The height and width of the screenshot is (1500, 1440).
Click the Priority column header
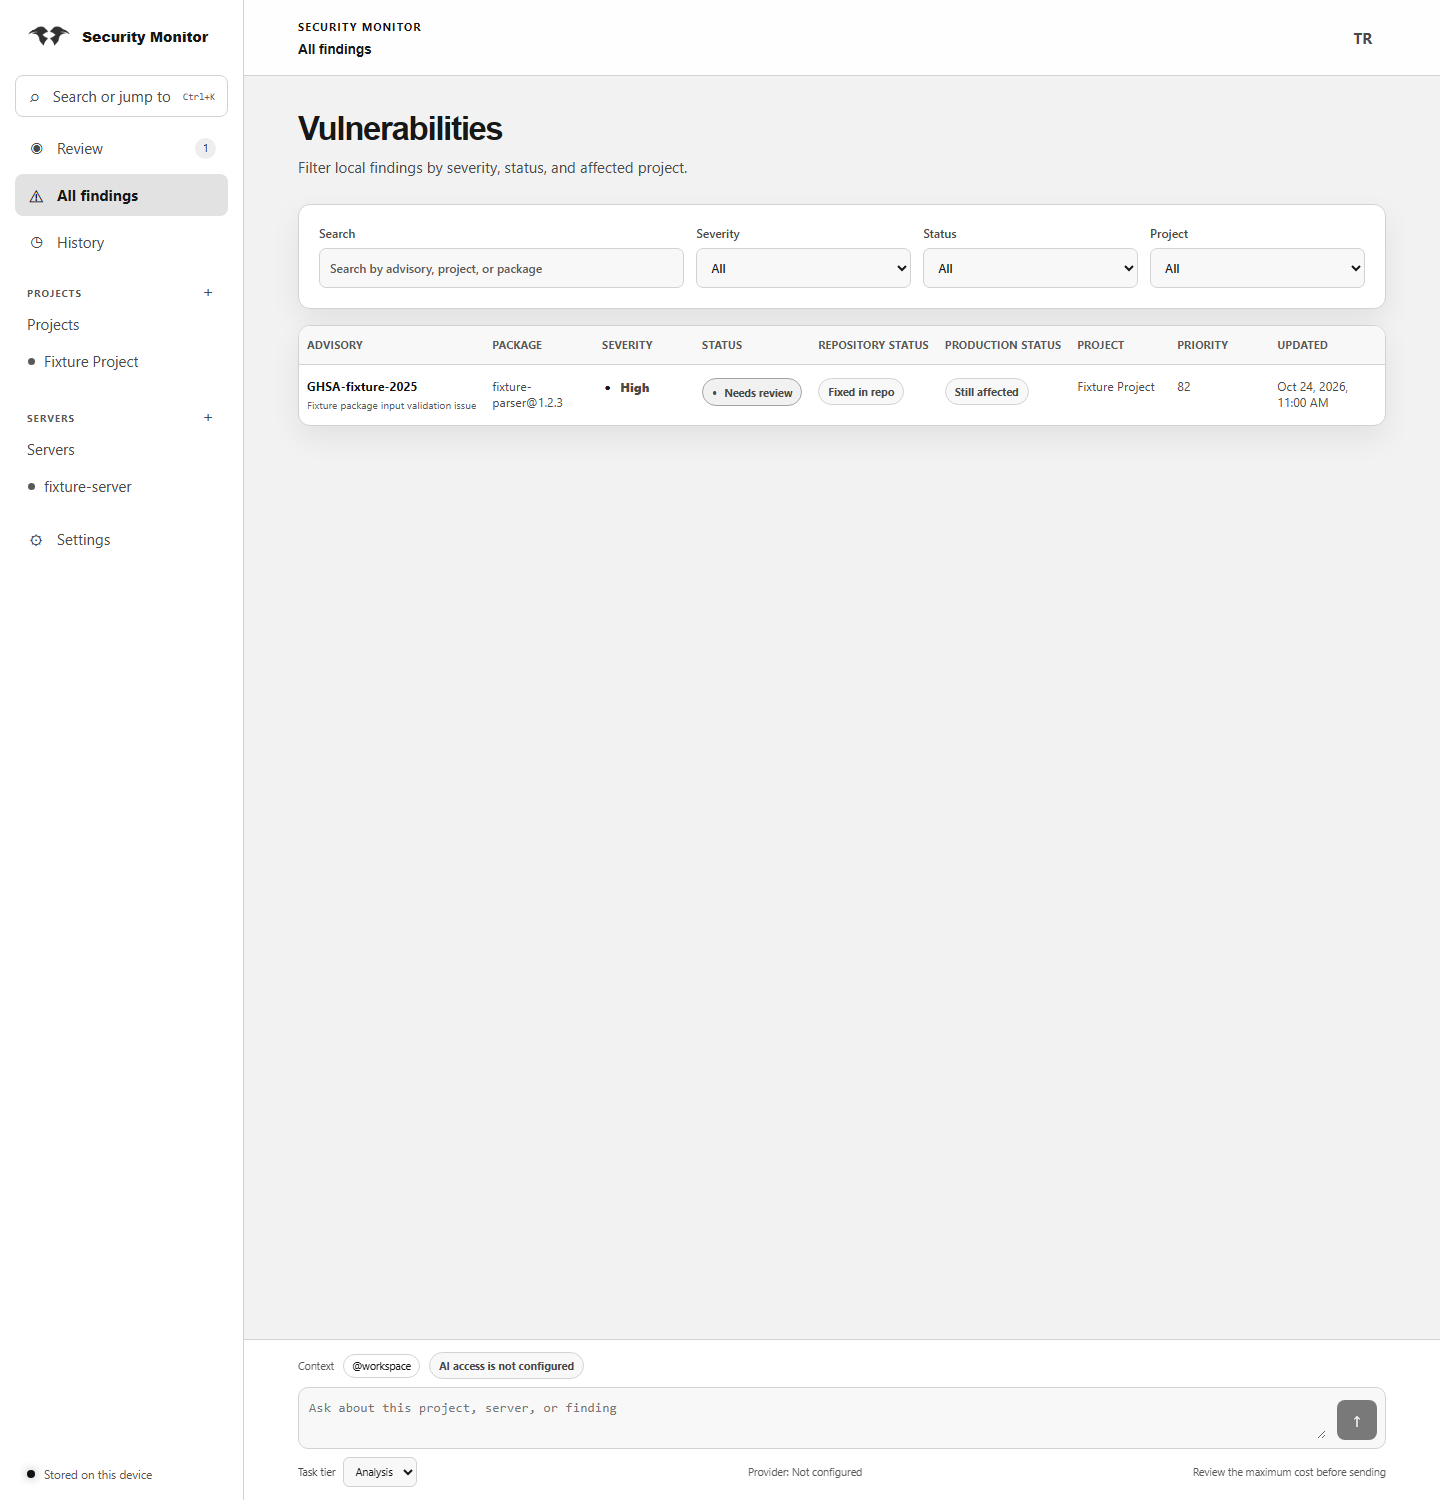click(x=1202, y=345)
